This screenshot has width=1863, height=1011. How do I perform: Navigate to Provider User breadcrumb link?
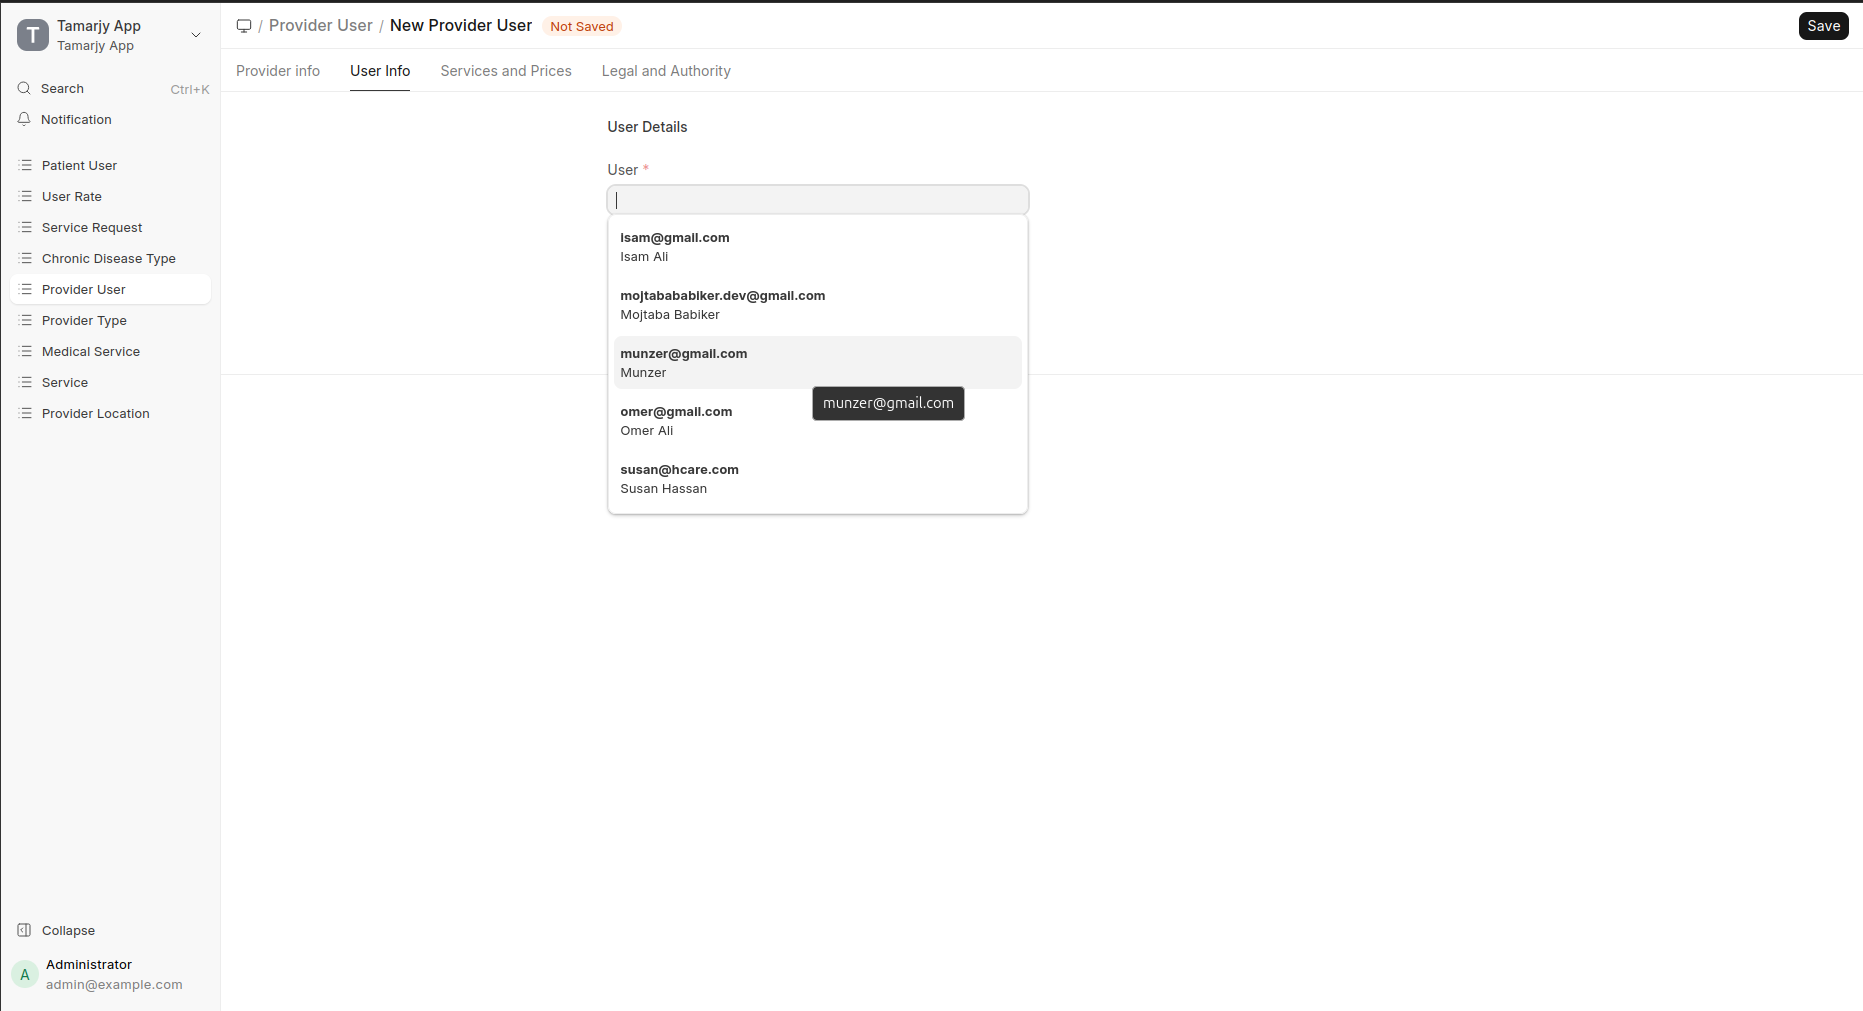click(x=320, y=26)
